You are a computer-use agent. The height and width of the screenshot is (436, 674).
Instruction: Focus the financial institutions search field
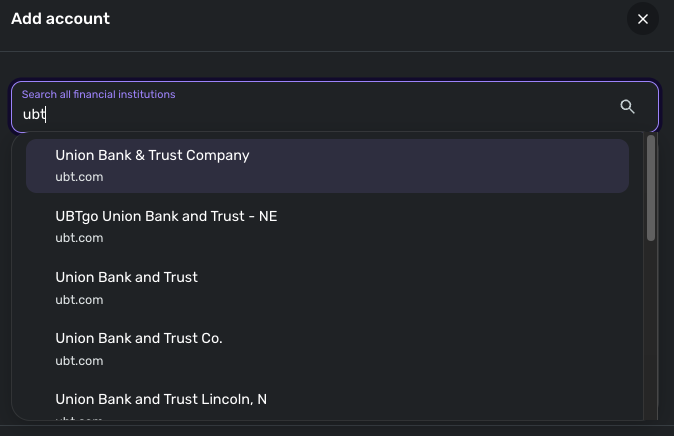335,107
